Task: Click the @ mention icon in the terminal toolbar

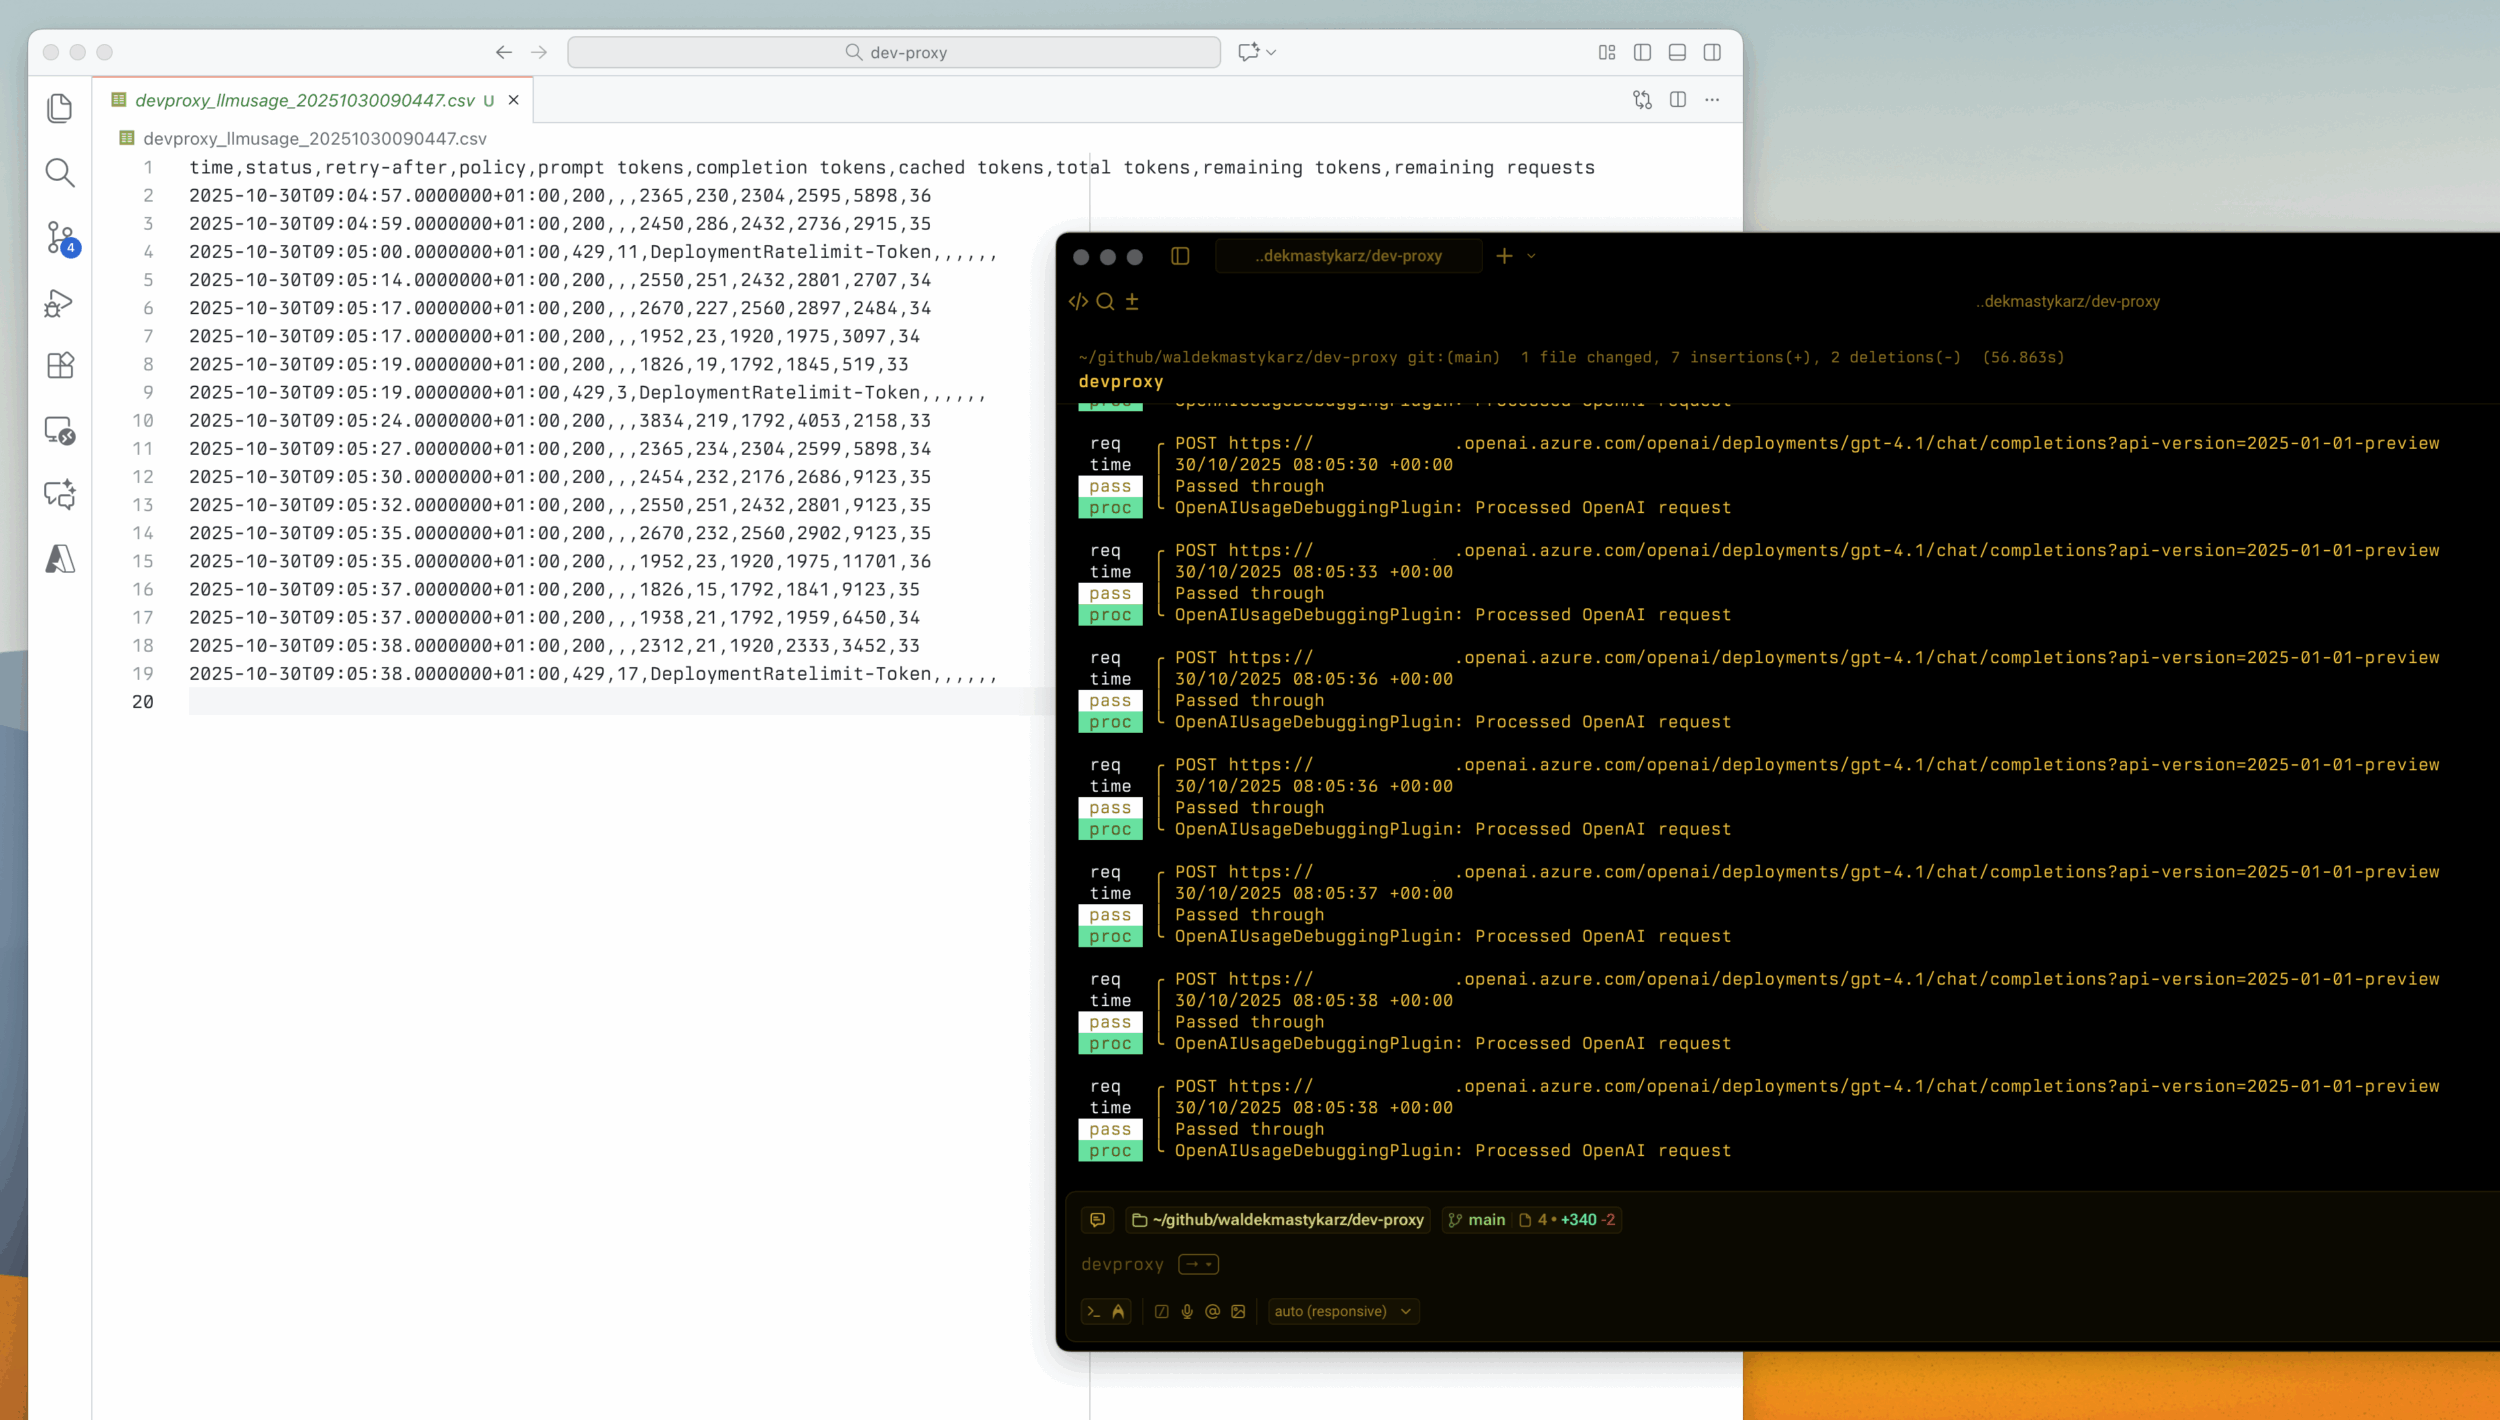Action: [x=1212, y=1311]
